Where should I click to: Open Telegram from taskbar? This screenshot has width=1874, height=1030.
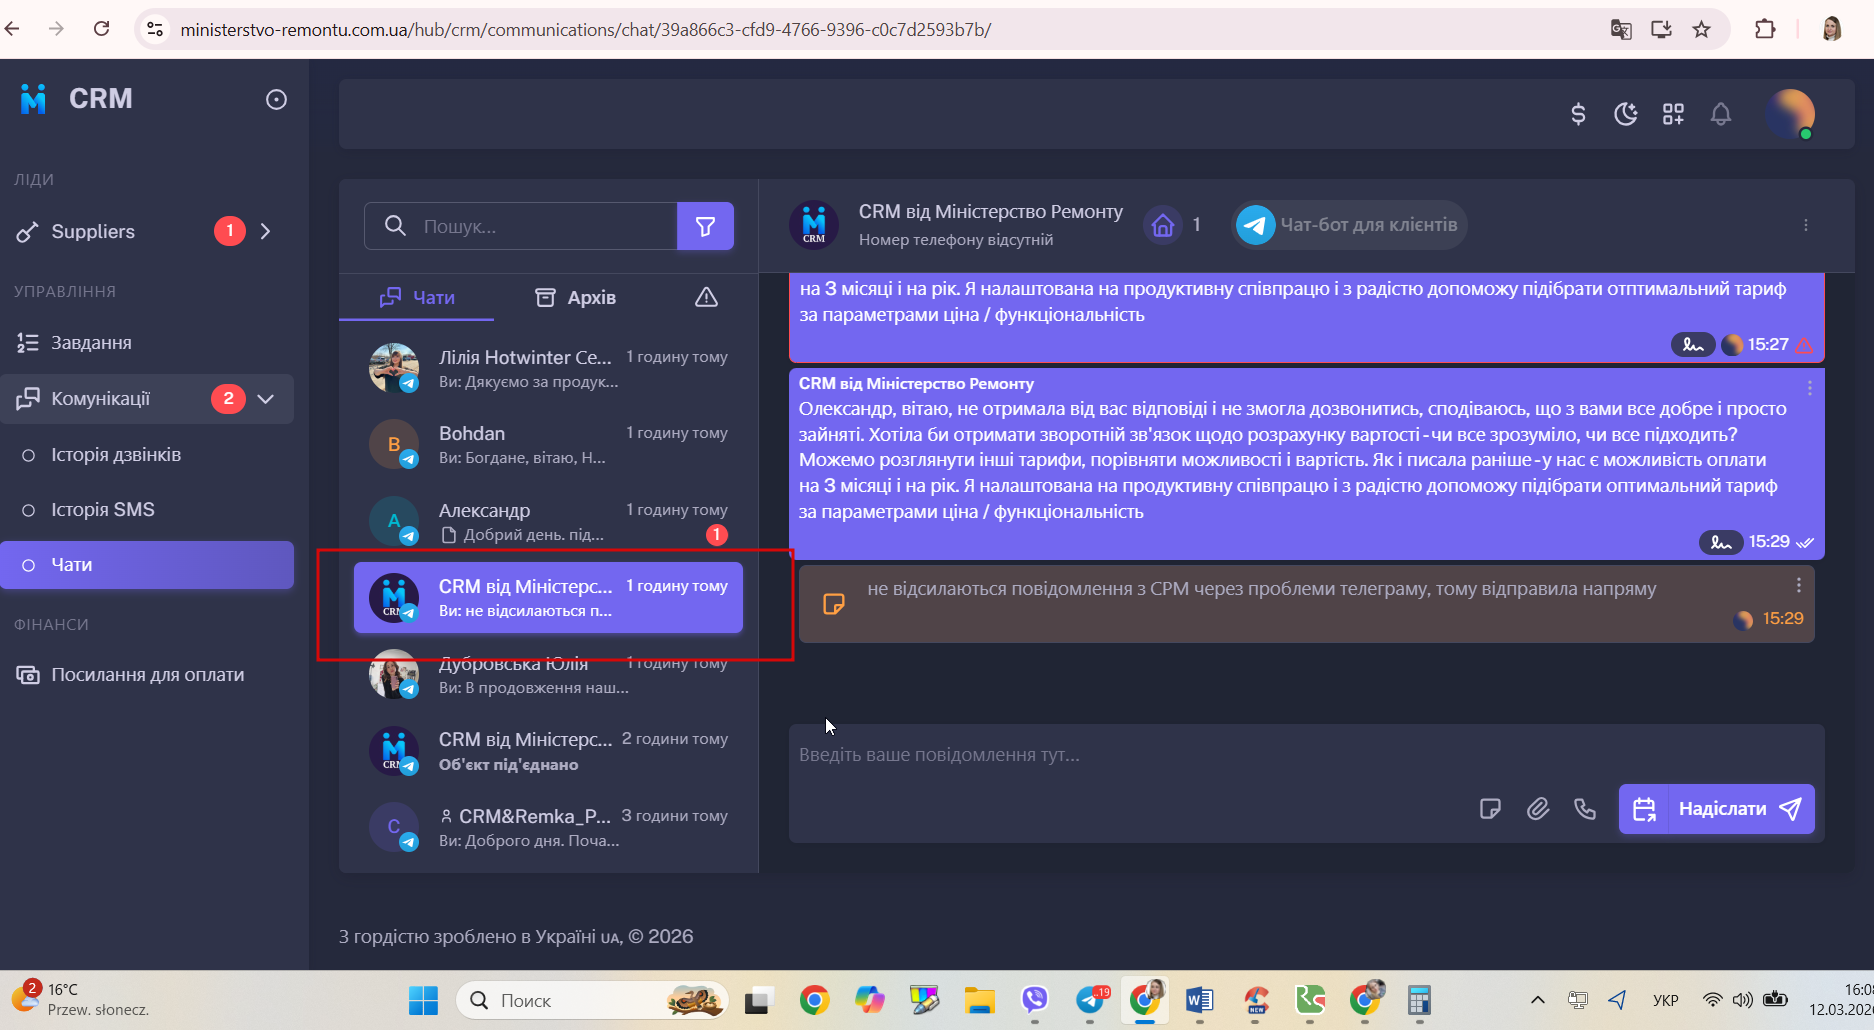[1091, 1000]
